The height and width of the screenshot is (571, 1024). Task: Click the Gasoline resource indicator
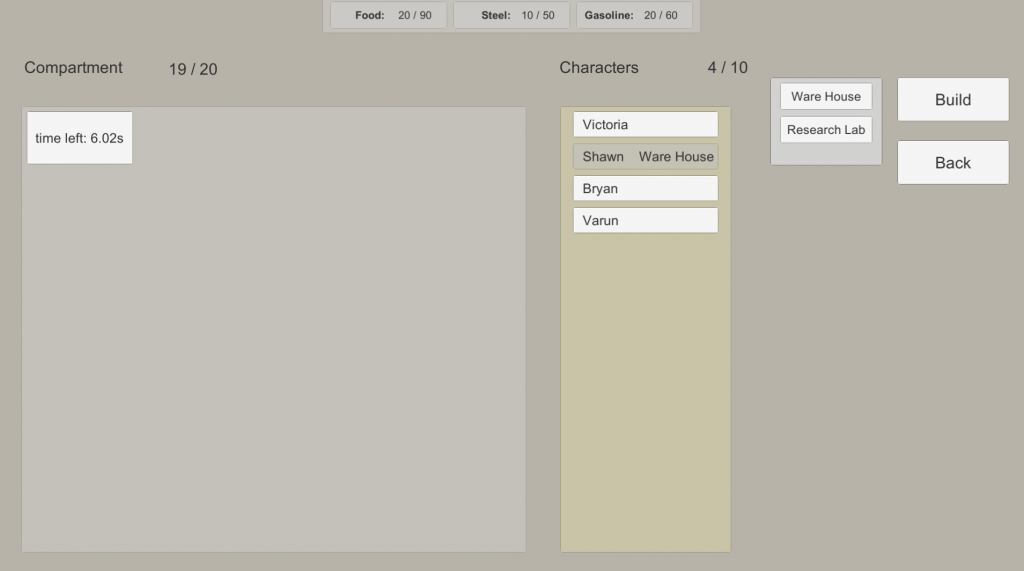tap(634, 15)
